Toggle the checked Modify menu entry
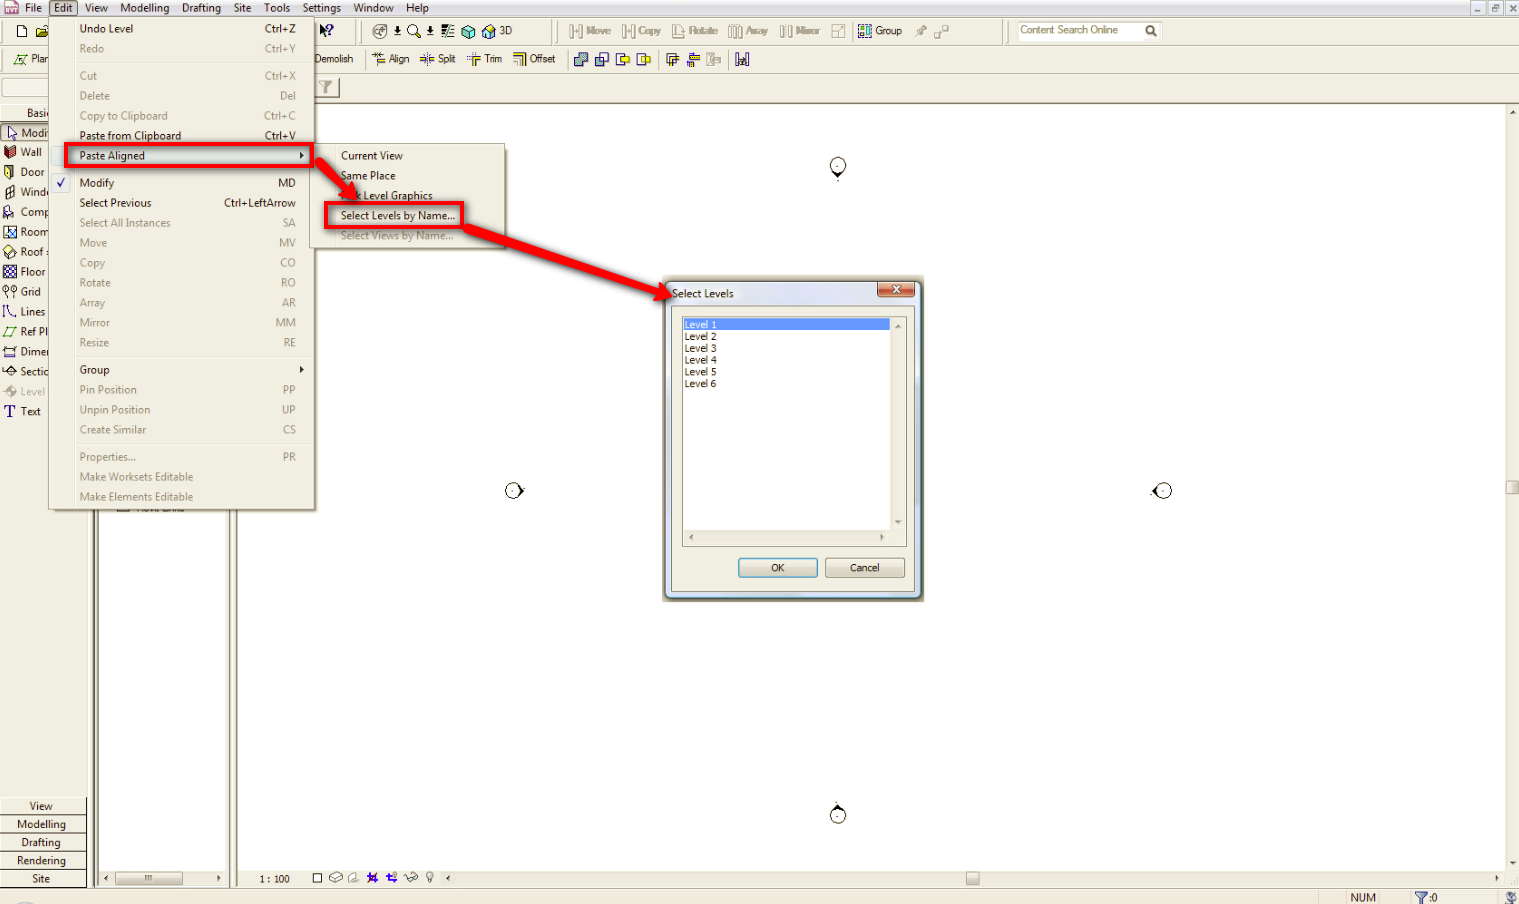 (x=182, y=183)
